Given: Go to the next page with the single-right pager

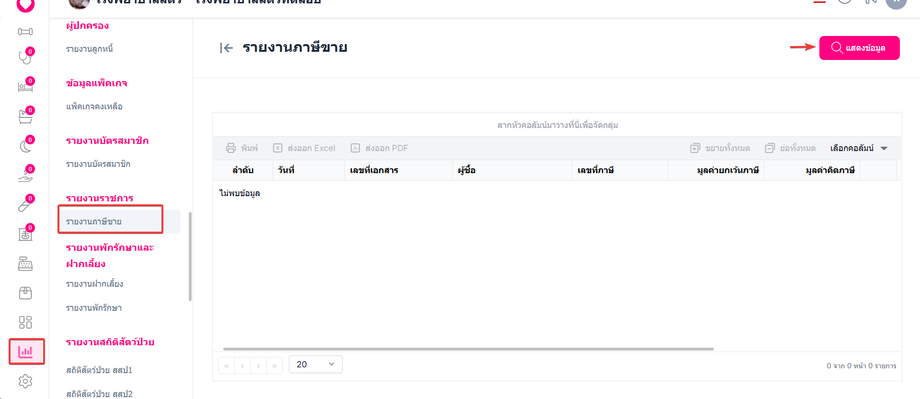Looking at the screenshot, I should click(x=258, y=366).
